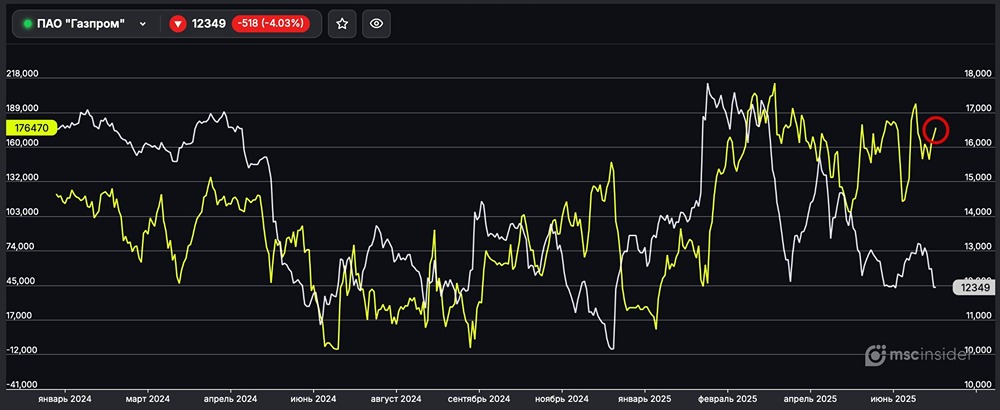Image resolution: width=1000 pixels, height=410 pixels.
Task: Click the январь 2024 date label
Action: 65,397
